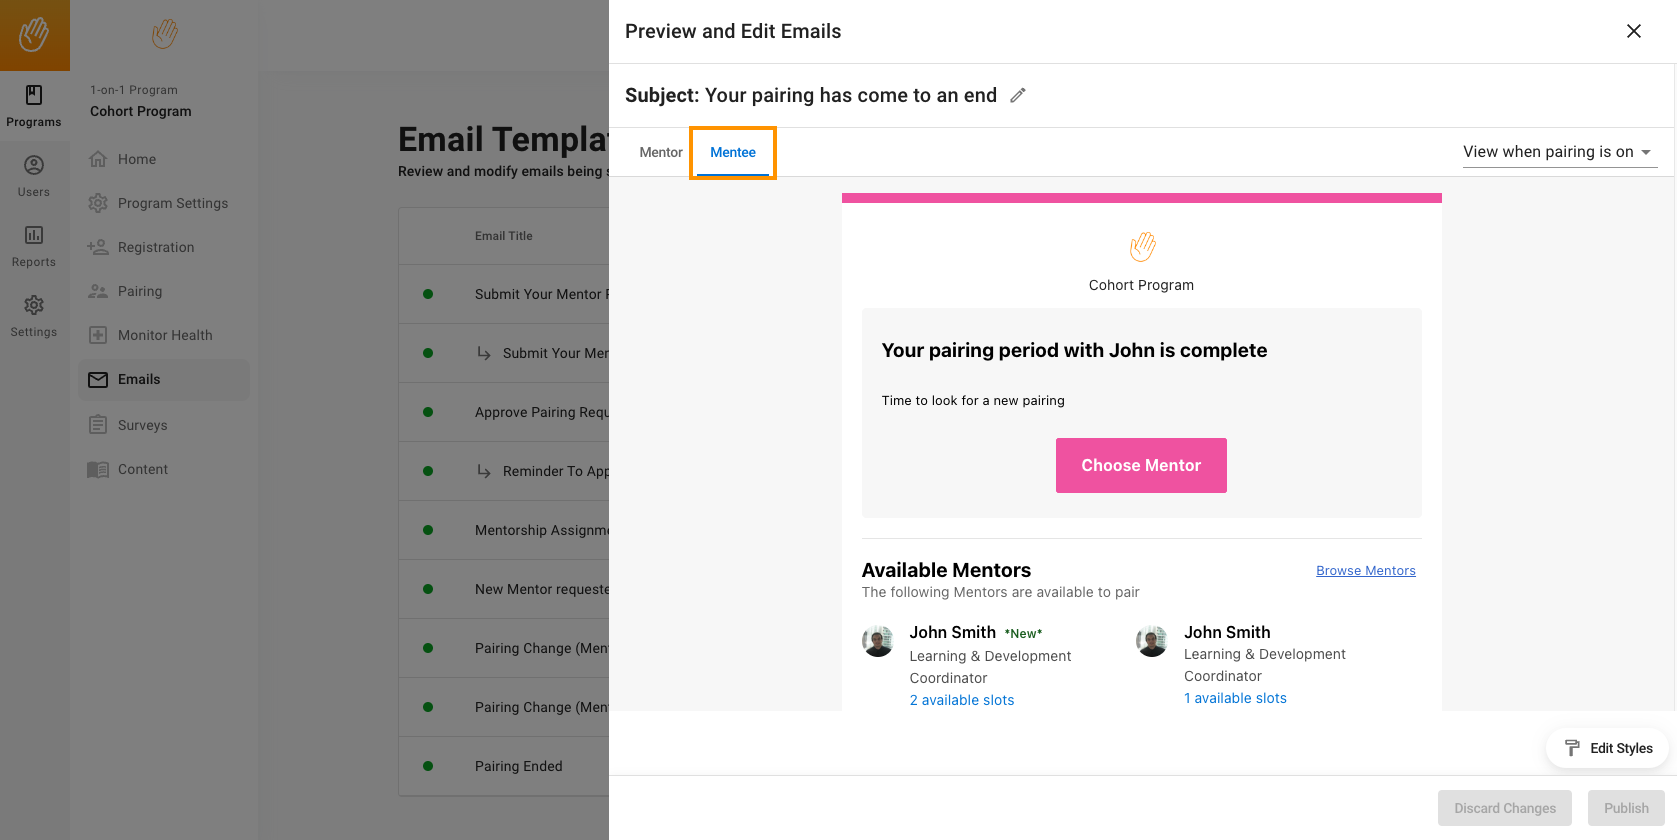Click the Discard Changes button
The width and height of the screenshot is (1677, 840).
(1504, 808)
